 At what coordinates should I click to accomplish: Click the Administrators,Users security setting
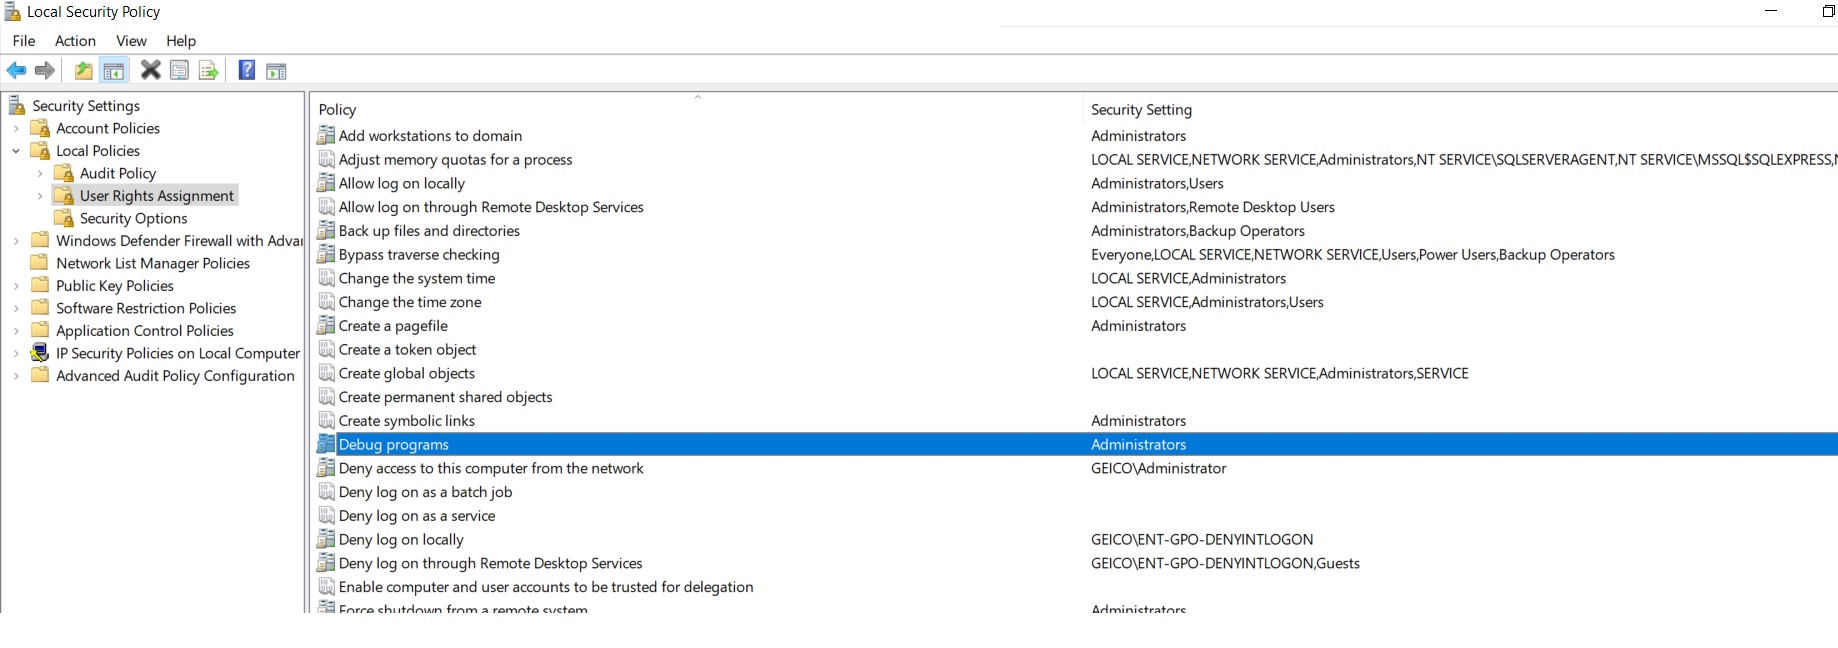click(x=1157, y=183)
